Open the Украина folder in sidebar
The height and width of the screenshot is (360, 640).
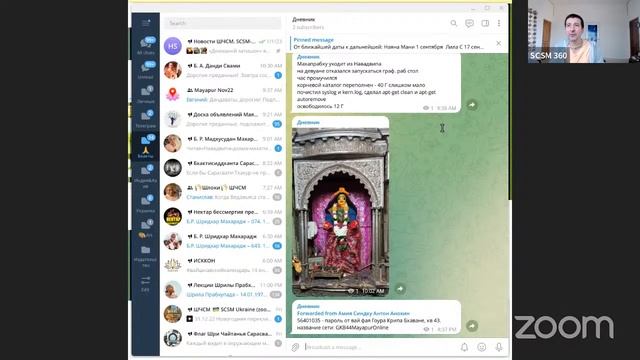point(146,204)
